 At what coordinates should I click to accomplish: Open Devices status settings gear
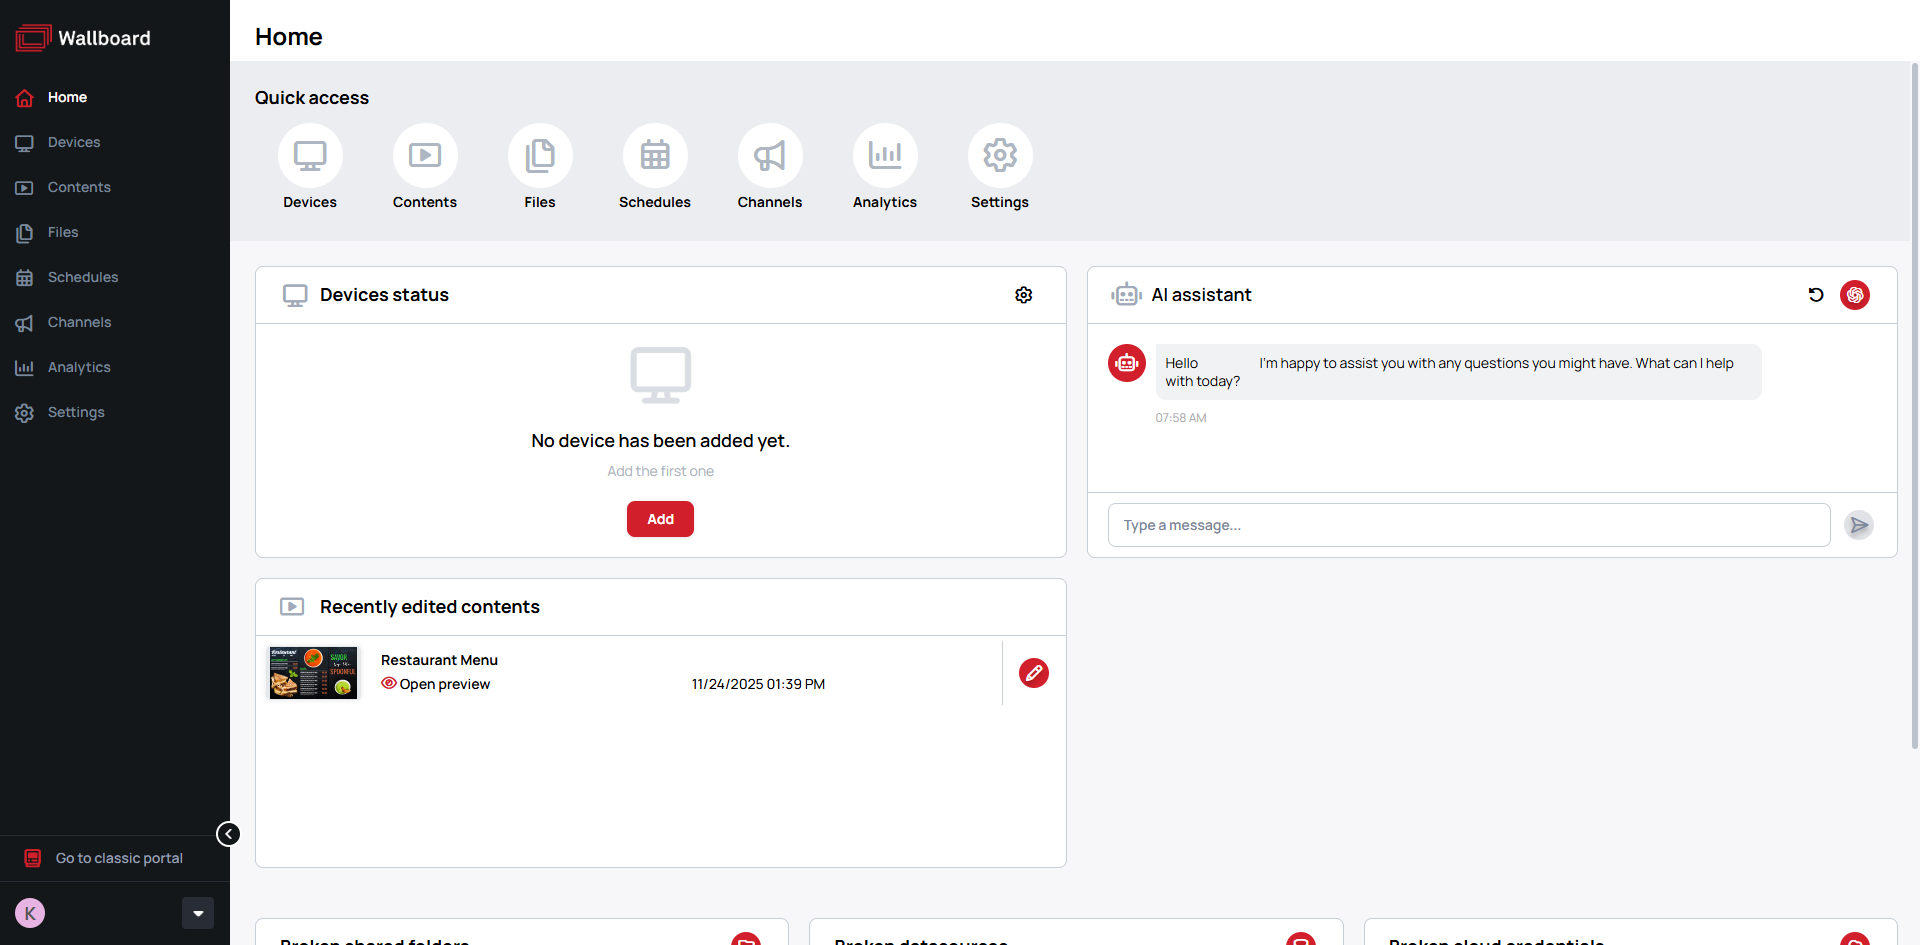pyautogui.click(x=1024, y=295)
